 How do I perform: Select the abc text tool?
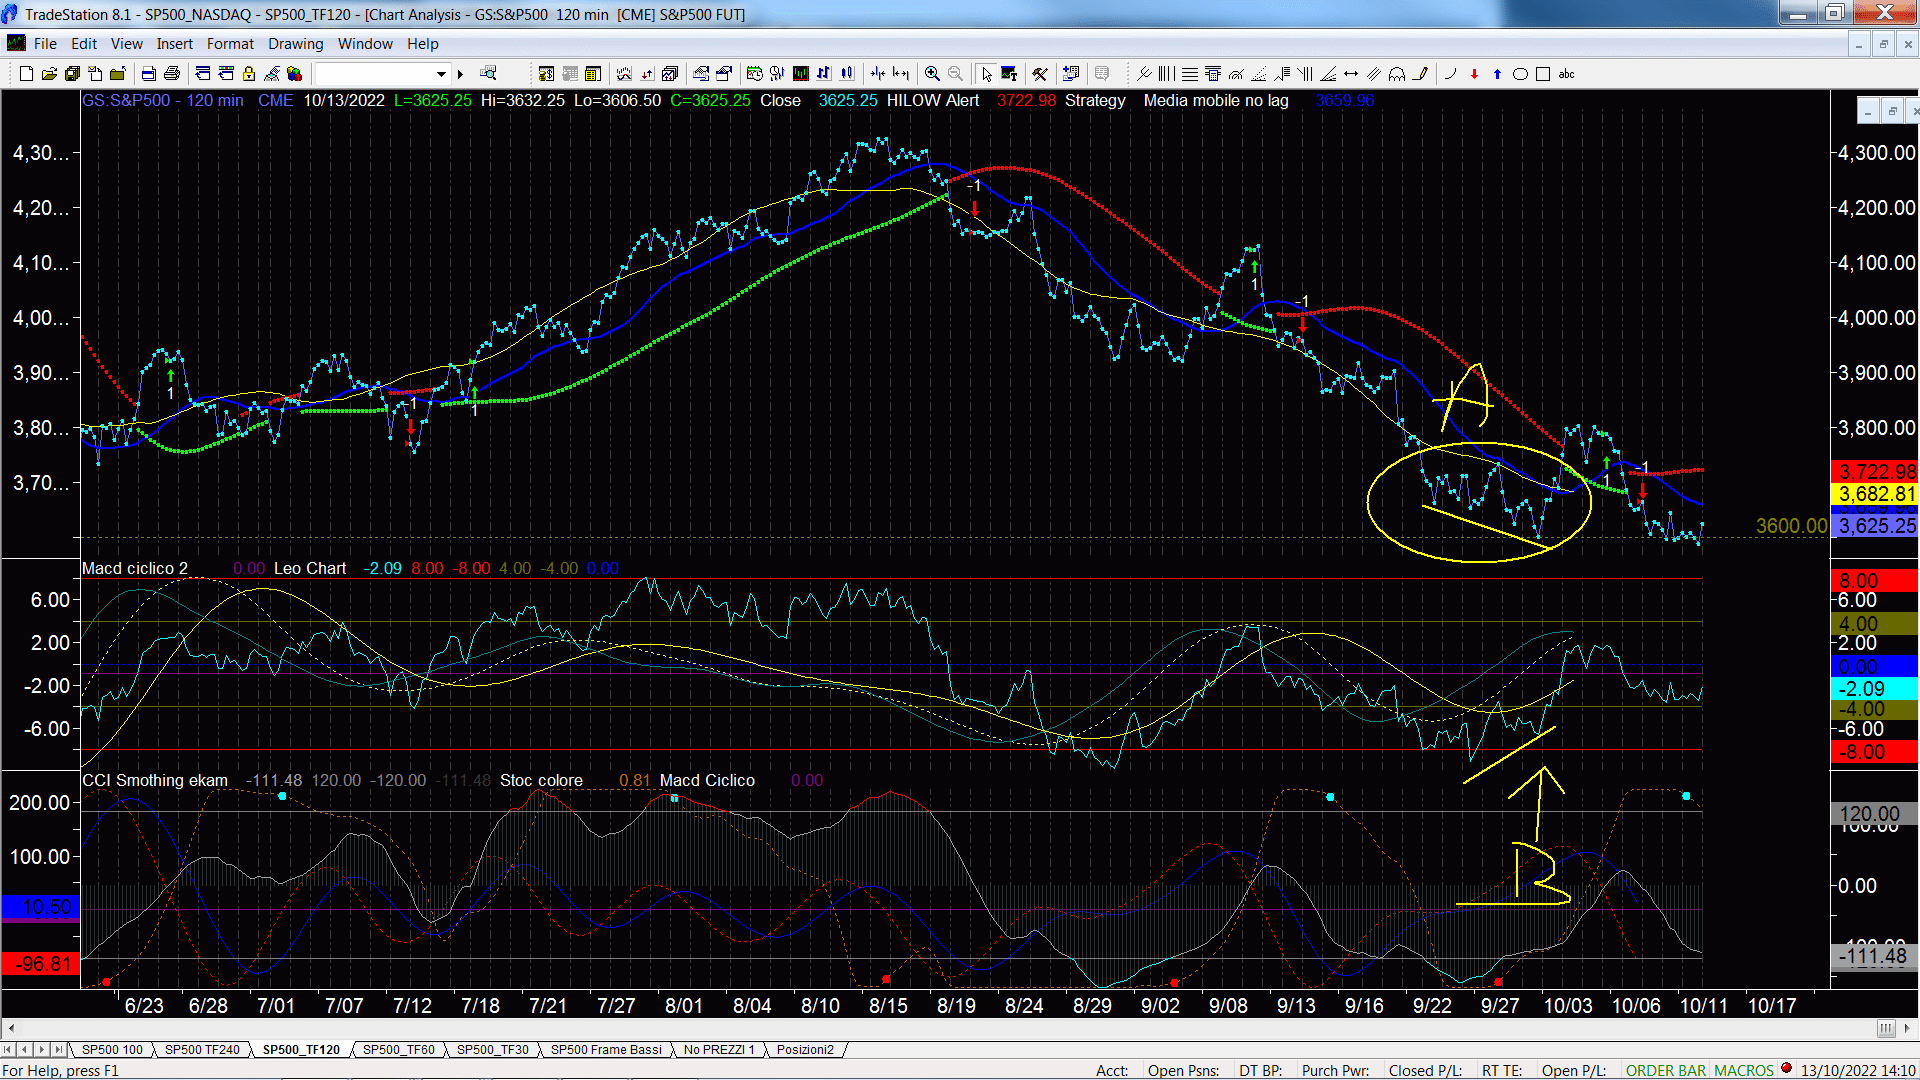1567,74
